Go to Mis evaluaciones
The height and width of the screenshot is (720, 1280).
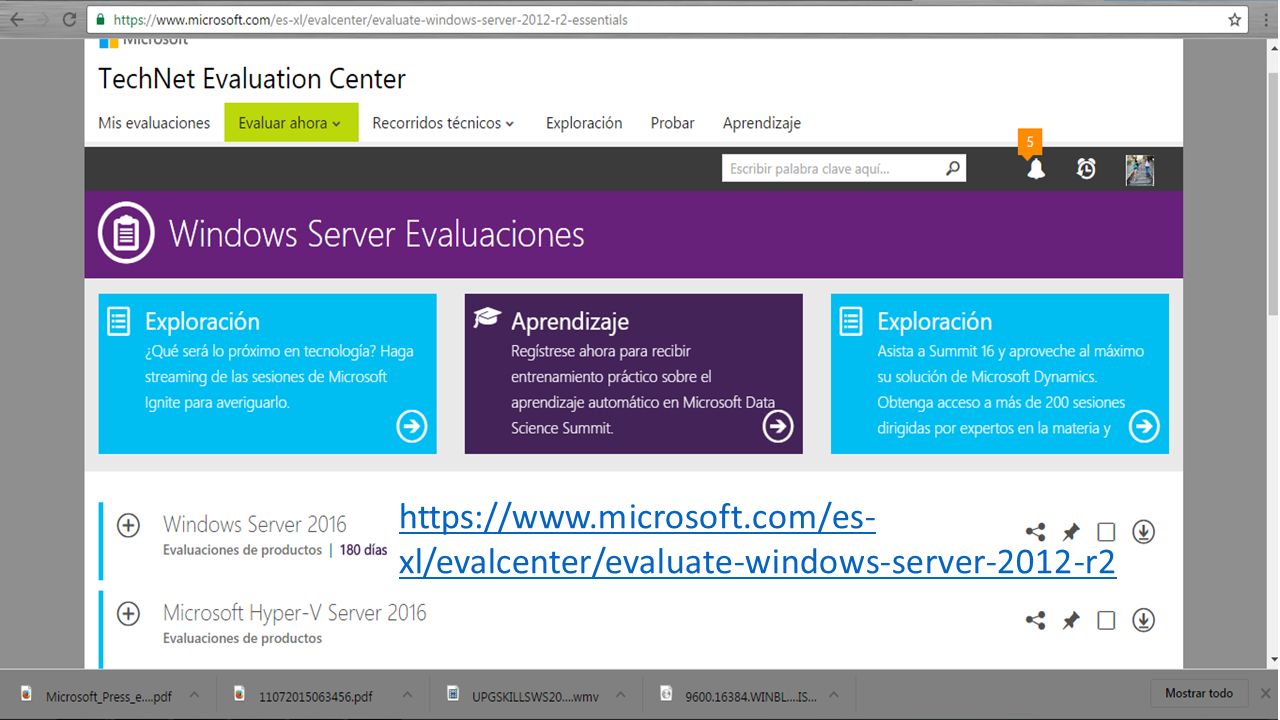click(154, 123)
